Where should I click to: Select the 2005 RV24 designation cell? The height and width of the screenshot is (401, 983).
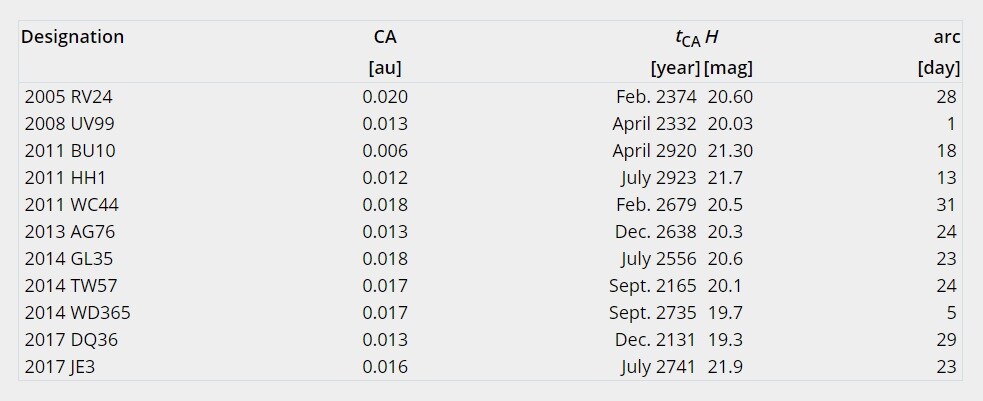click(x=69, y=97)
